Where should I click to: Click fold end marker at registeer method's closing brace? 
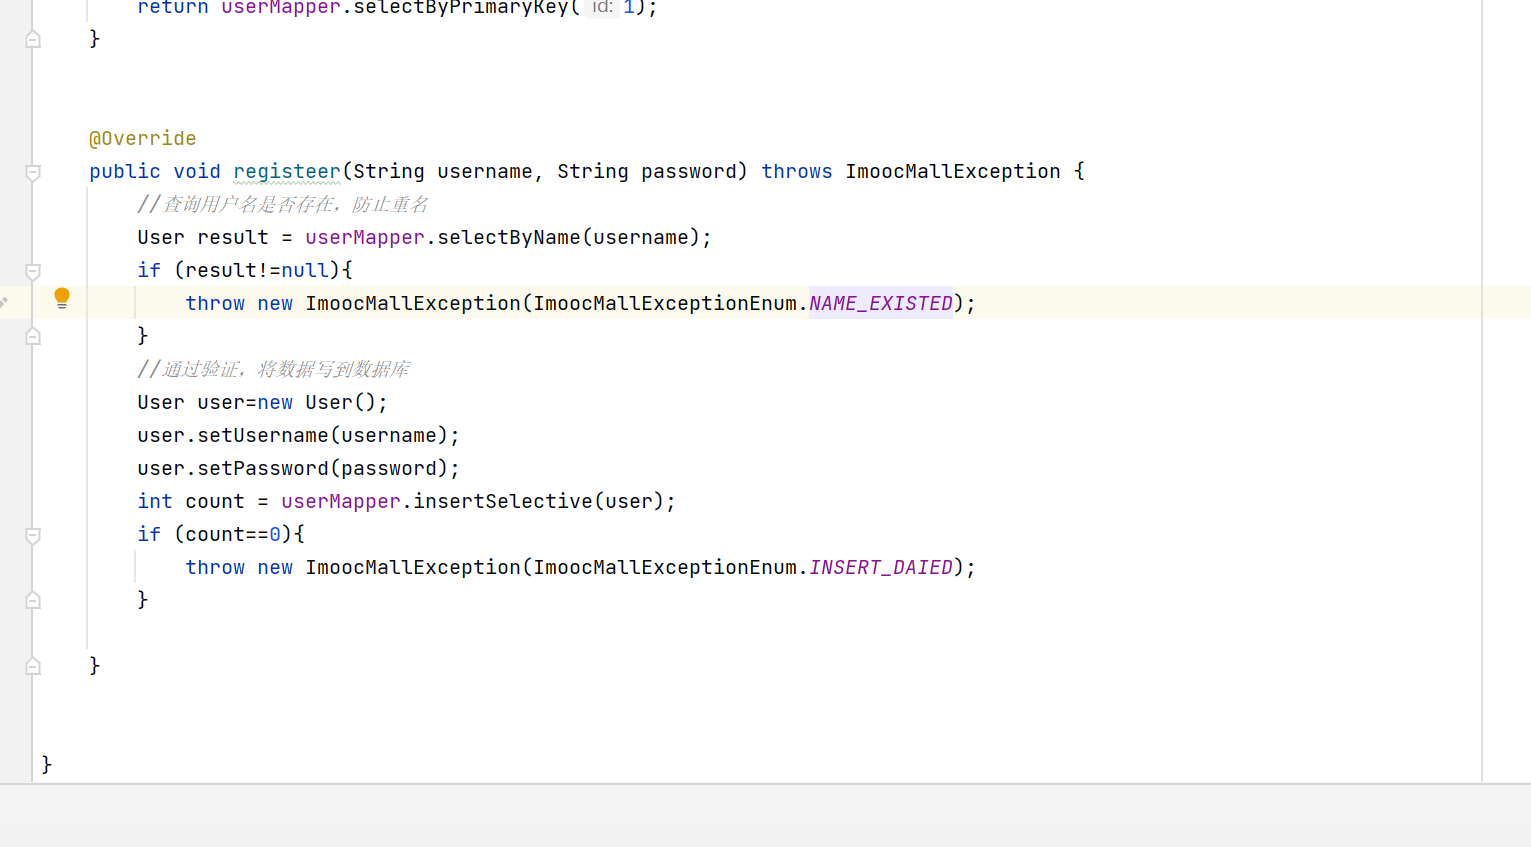(x=33, y=666)
